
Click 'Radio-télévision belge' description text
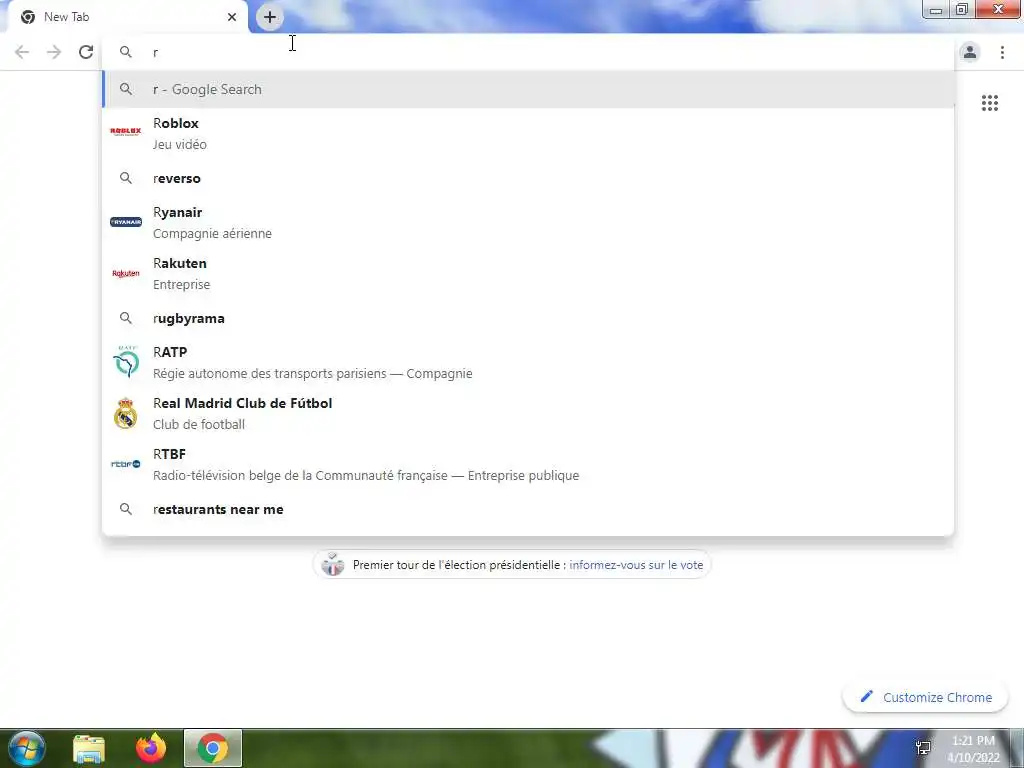tap(366, 475)
